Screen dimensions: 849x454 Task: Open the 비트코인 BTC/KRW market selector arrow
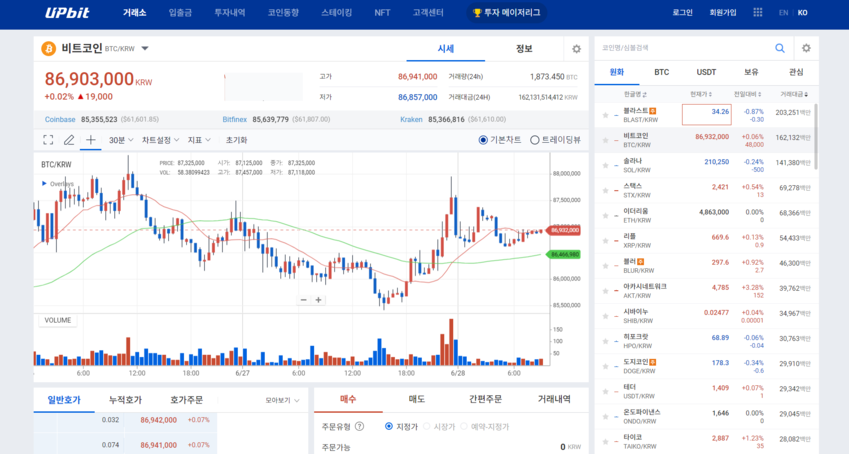click(x=145, y=48)
